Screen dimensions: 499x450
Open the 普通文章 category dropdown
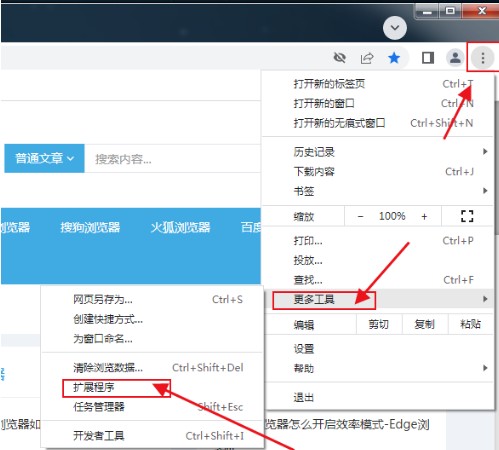point(44,158)
